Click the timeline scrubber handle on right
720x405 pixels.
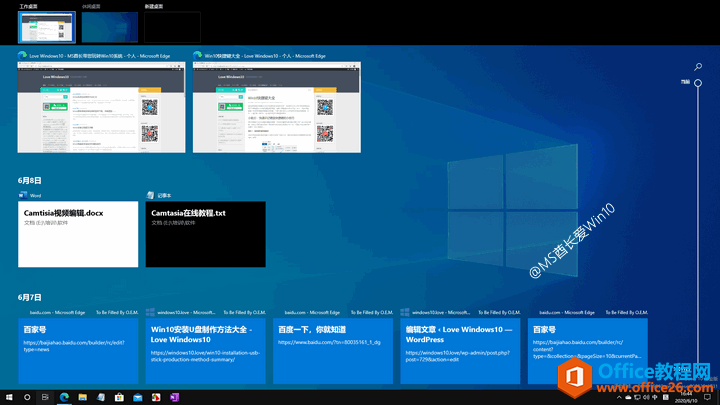click(699, 83)
